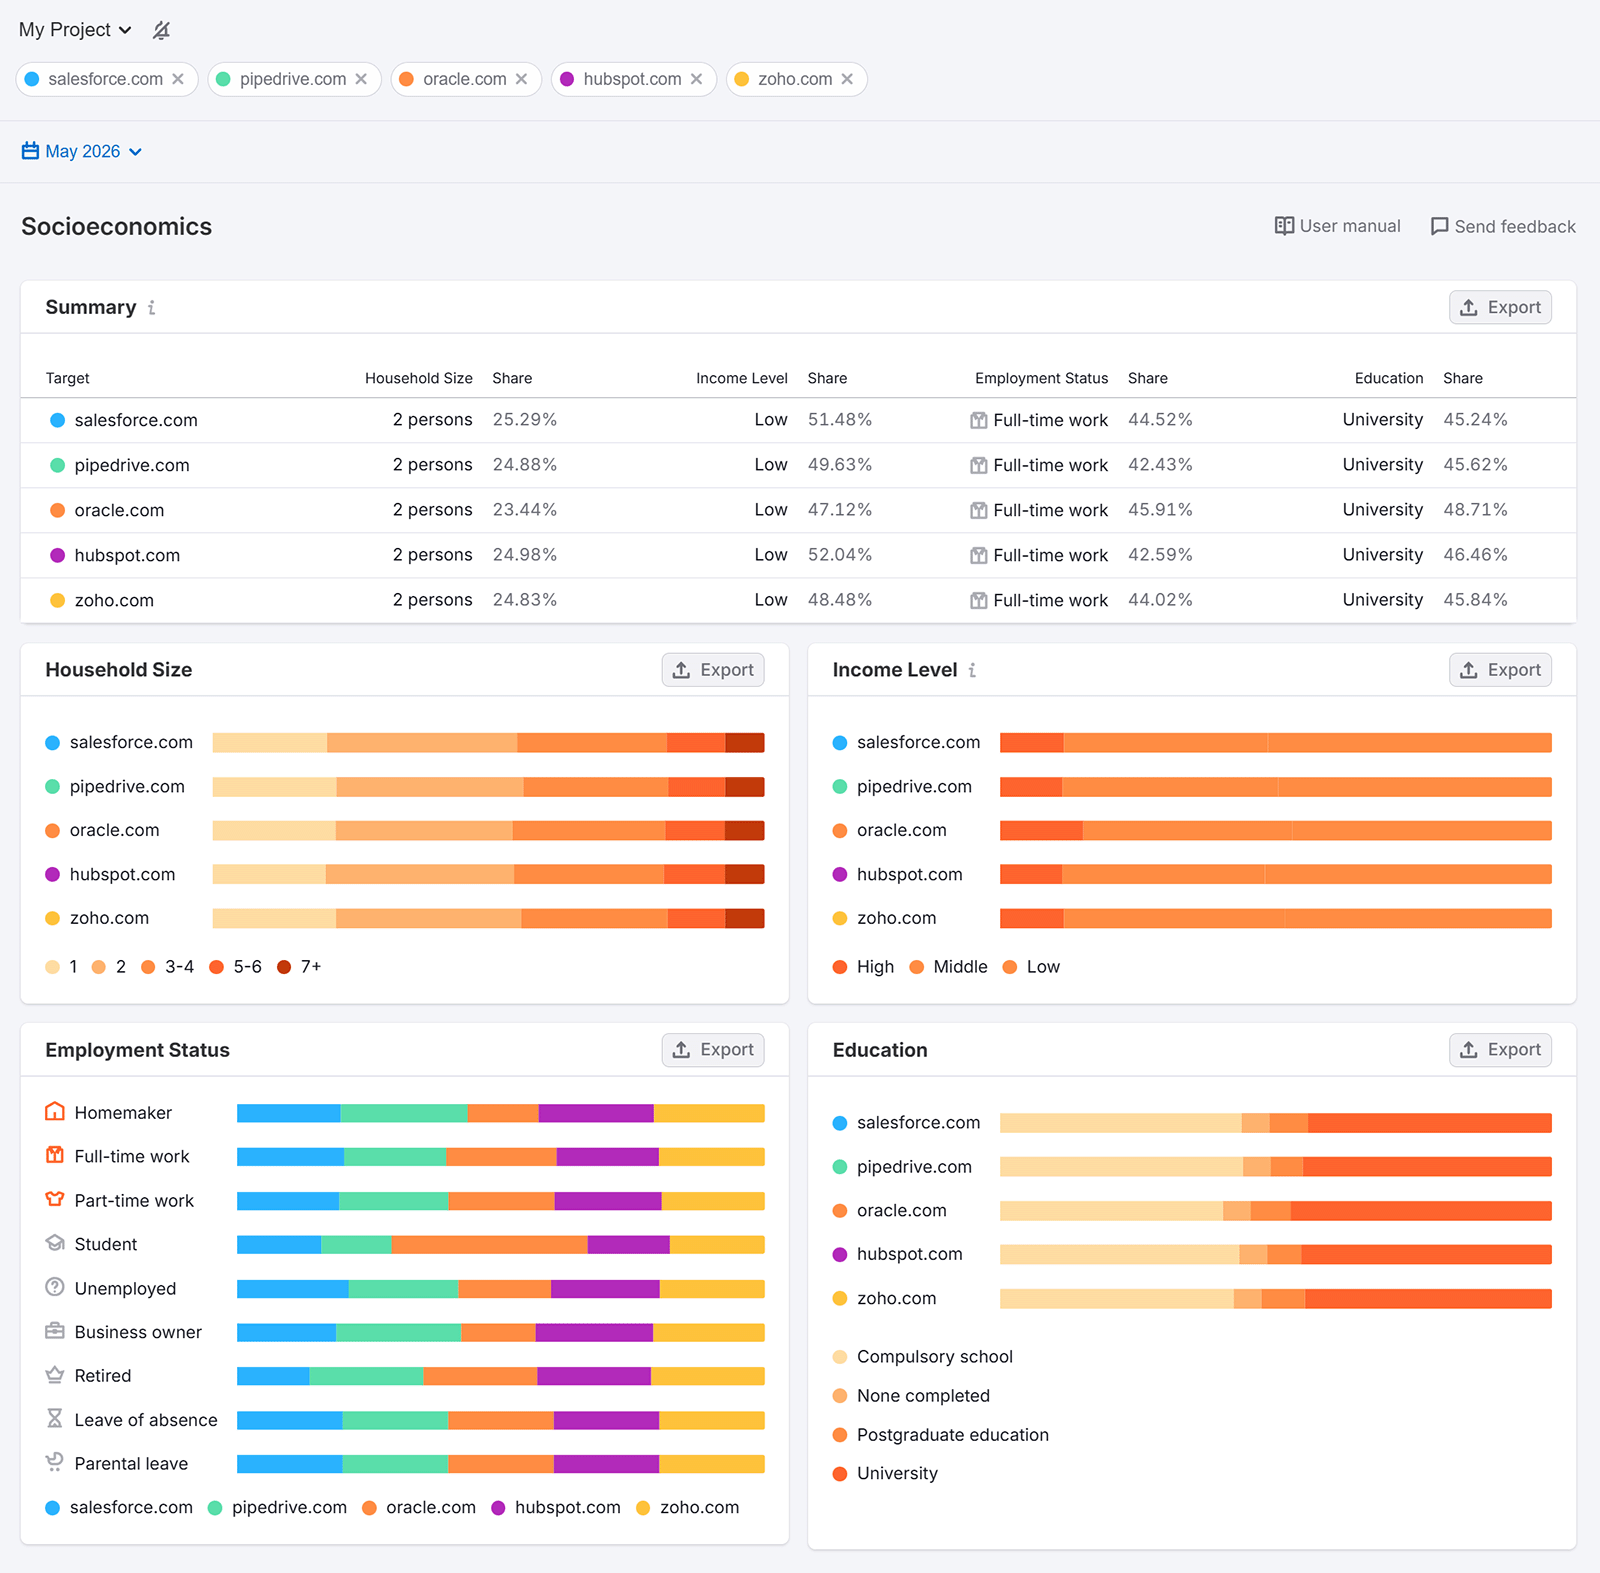1600x1573 pixels.
Task: Click Full-time work icon in Employment Status
Action: pyautogui.click(x=55, y=1156)
